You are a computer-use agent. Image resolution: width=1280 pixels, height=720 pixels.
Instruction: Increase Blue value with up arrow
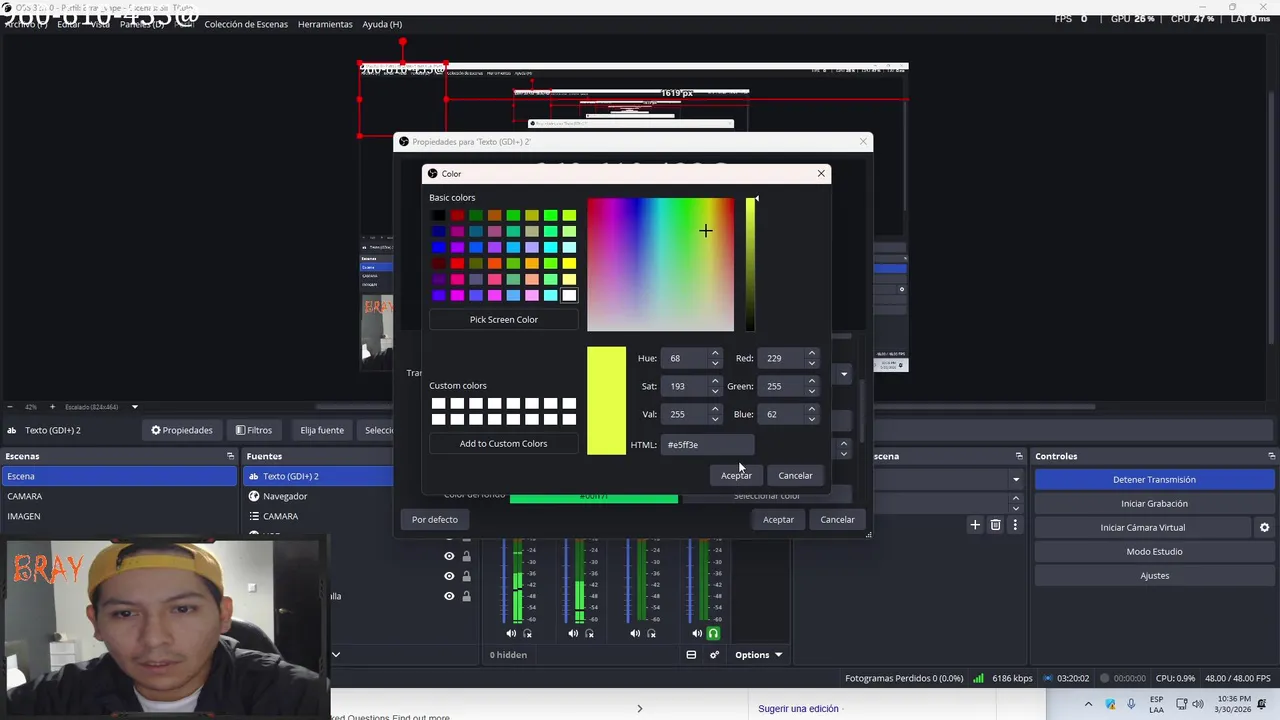[812, 409]
